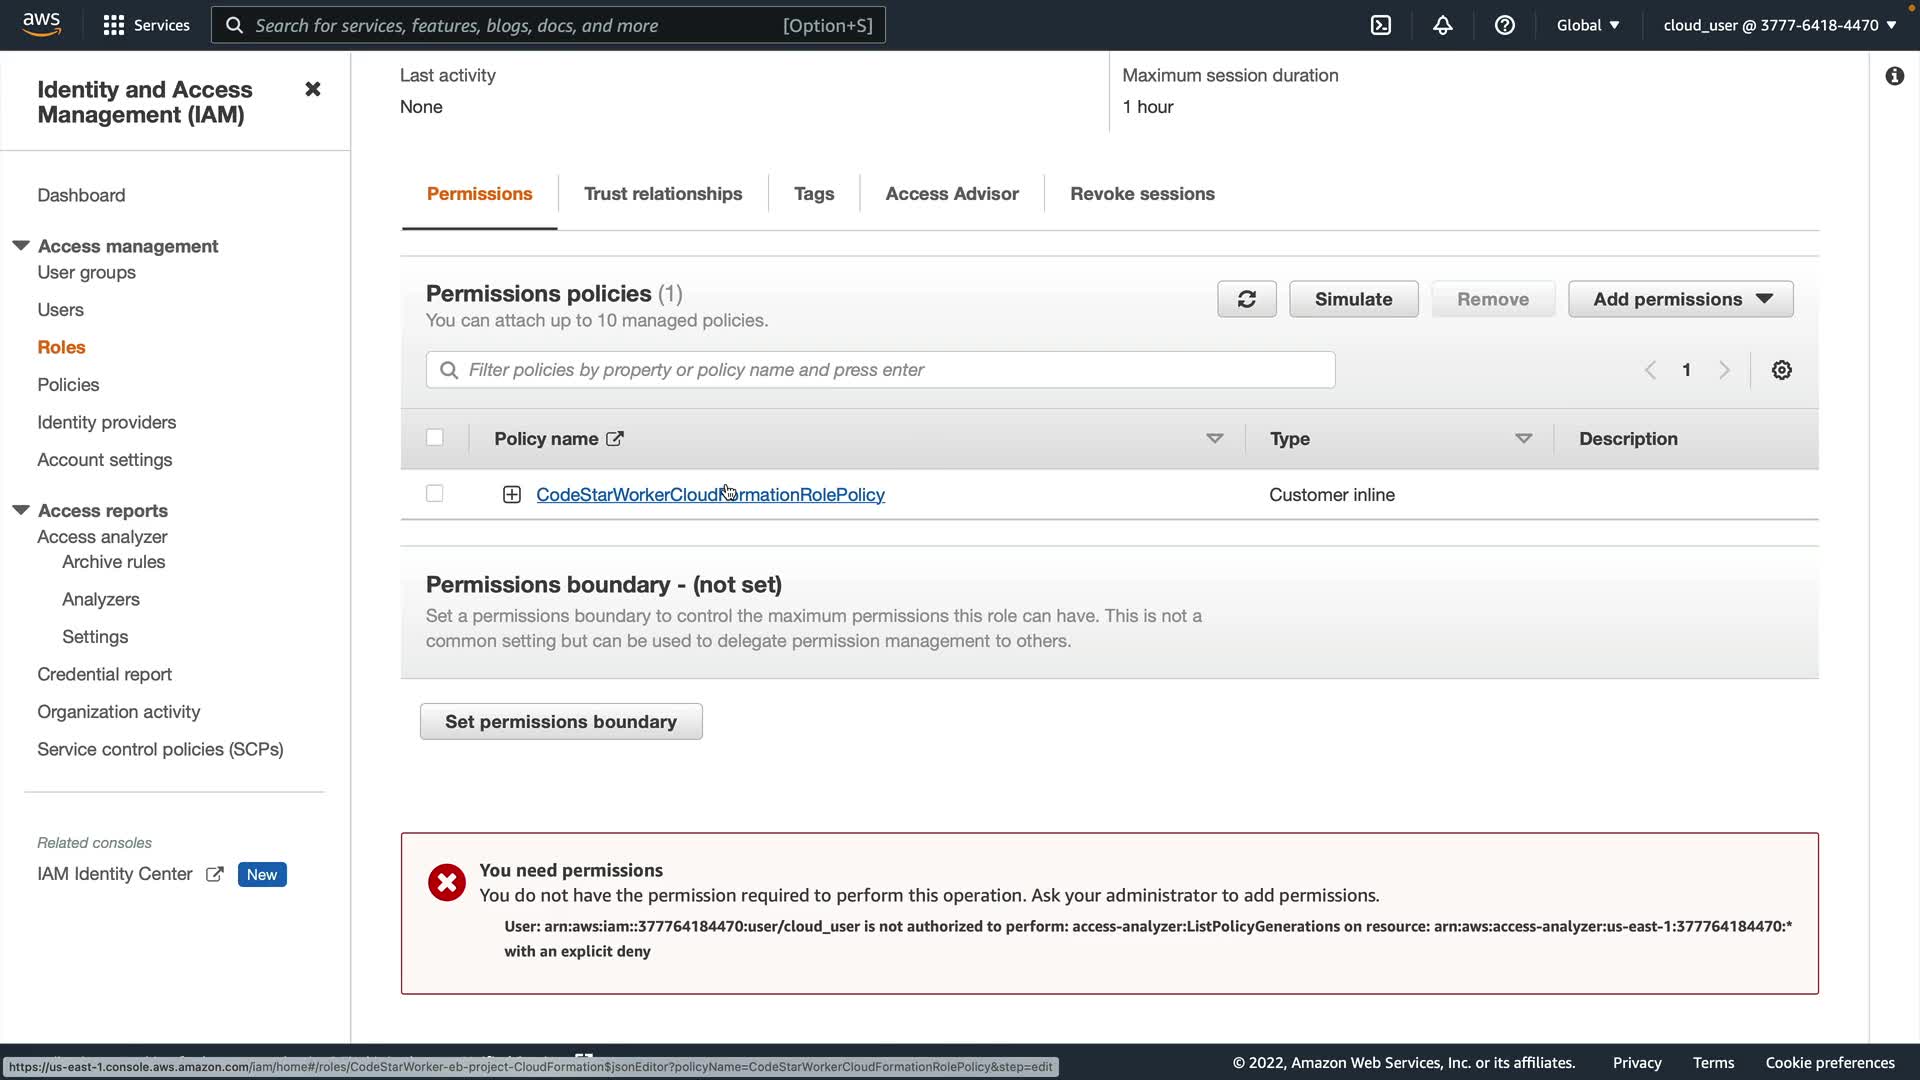Image resolution: width=1920 pixels, height=1080 pixels.
Task: Expand the CodeStarWorkerCloudFormationRolePolicy row details
Action: pos(511,495)
